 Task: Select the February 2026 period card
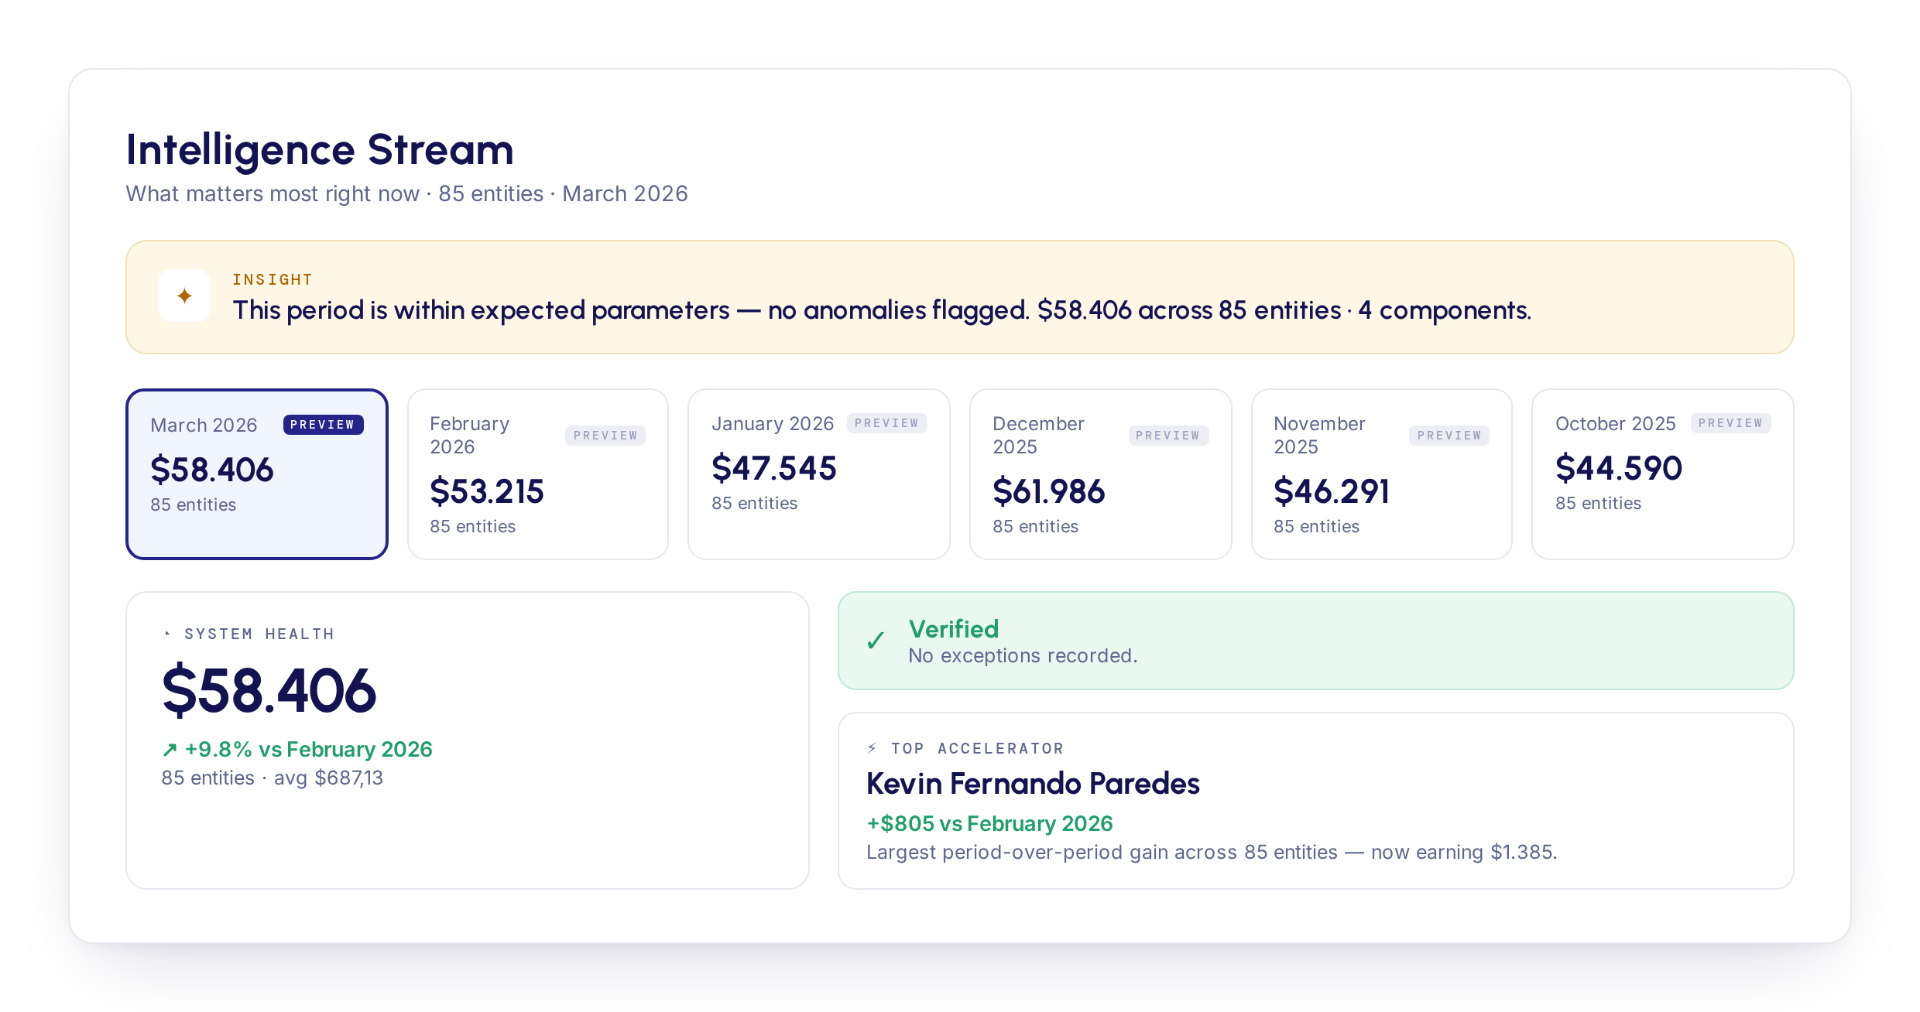[538, 474]
